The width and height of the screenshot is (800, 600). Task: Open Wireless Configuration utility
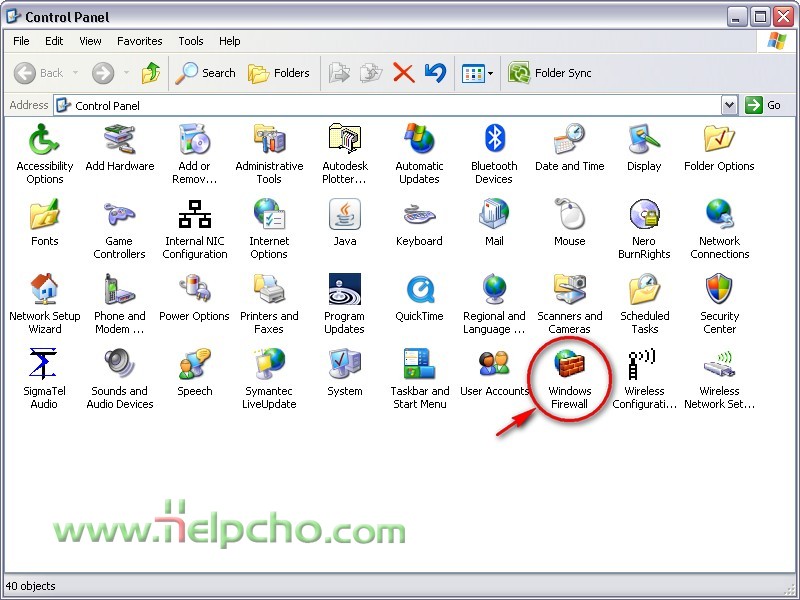point(644,379)
